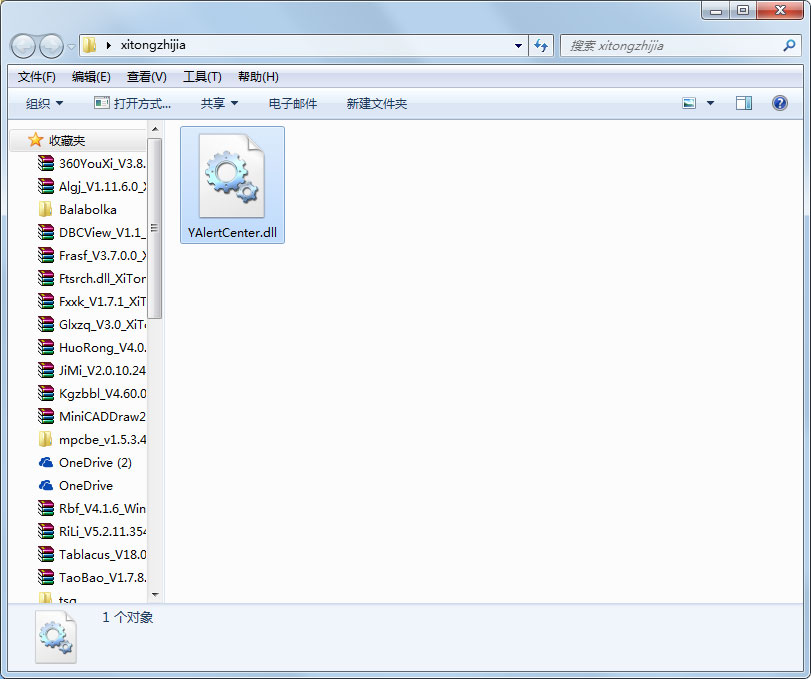This screenshot has height=679, width=811.
Task: Click the change view icon
Action: [689, 103]
